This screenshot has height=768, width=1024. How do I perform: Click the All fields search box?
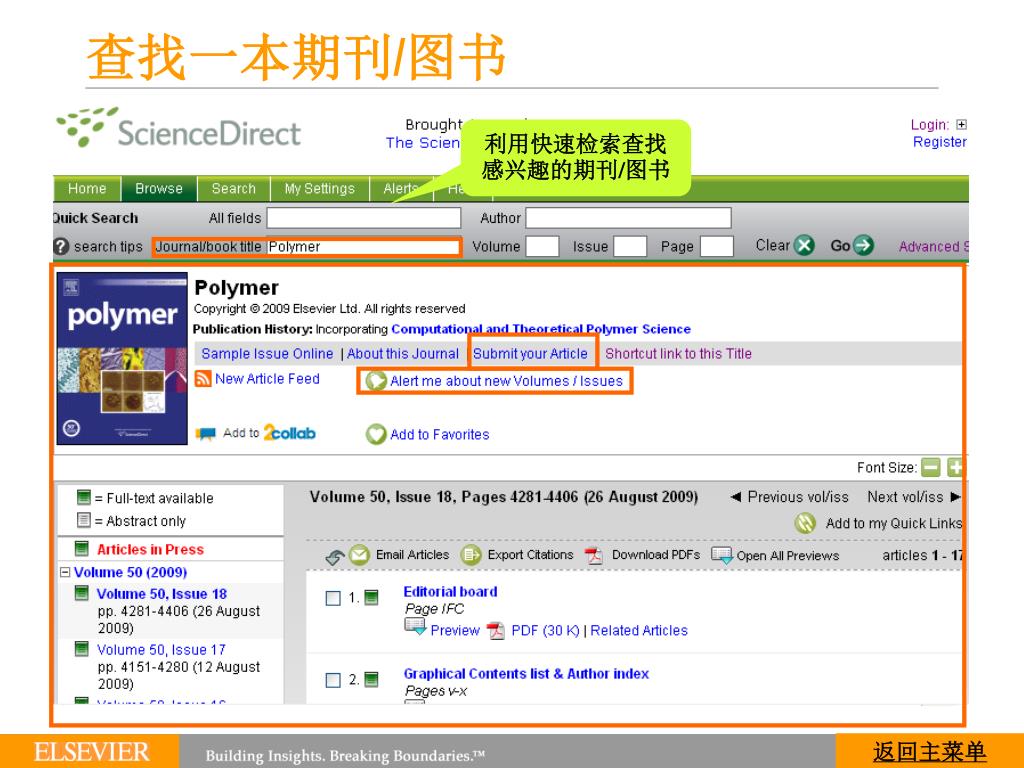pos(364,217)
